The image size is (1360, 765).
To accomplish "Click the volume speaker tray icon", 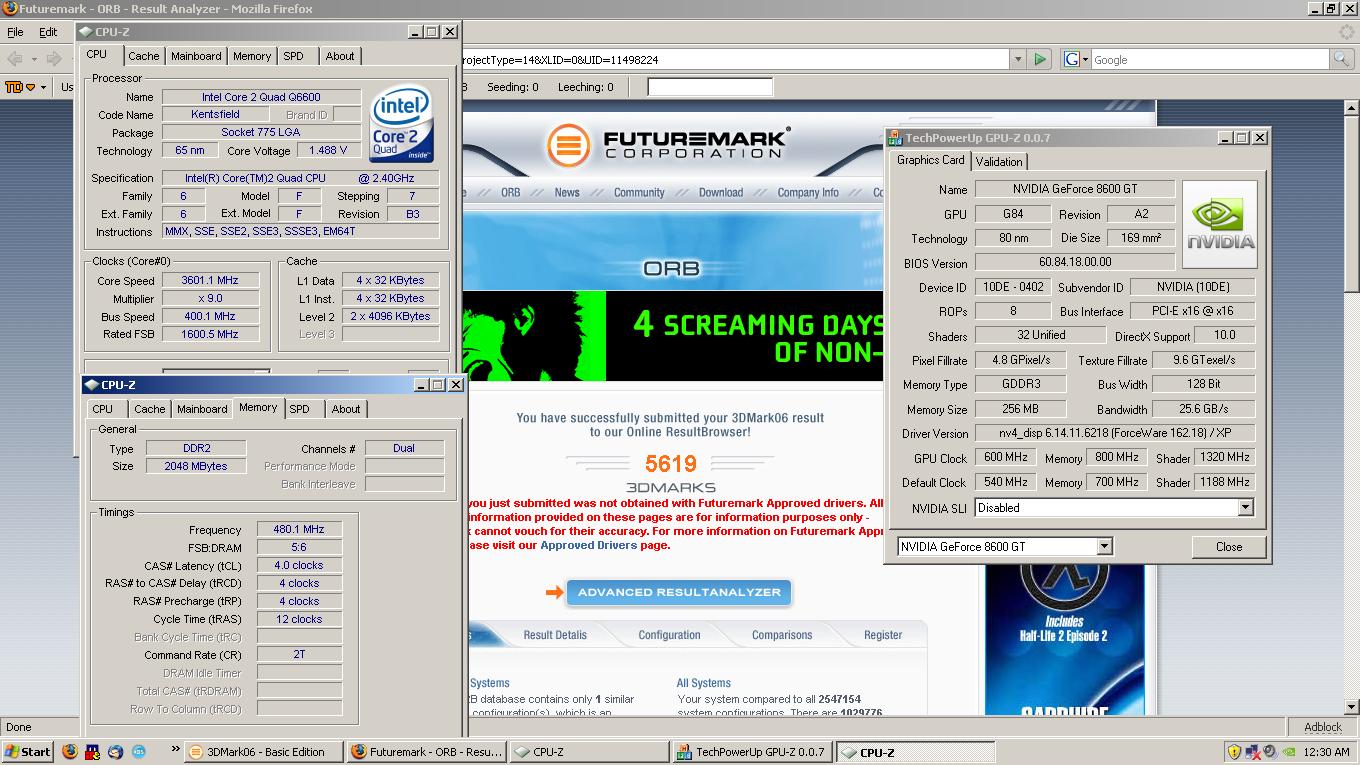I will pos(1270,752).
